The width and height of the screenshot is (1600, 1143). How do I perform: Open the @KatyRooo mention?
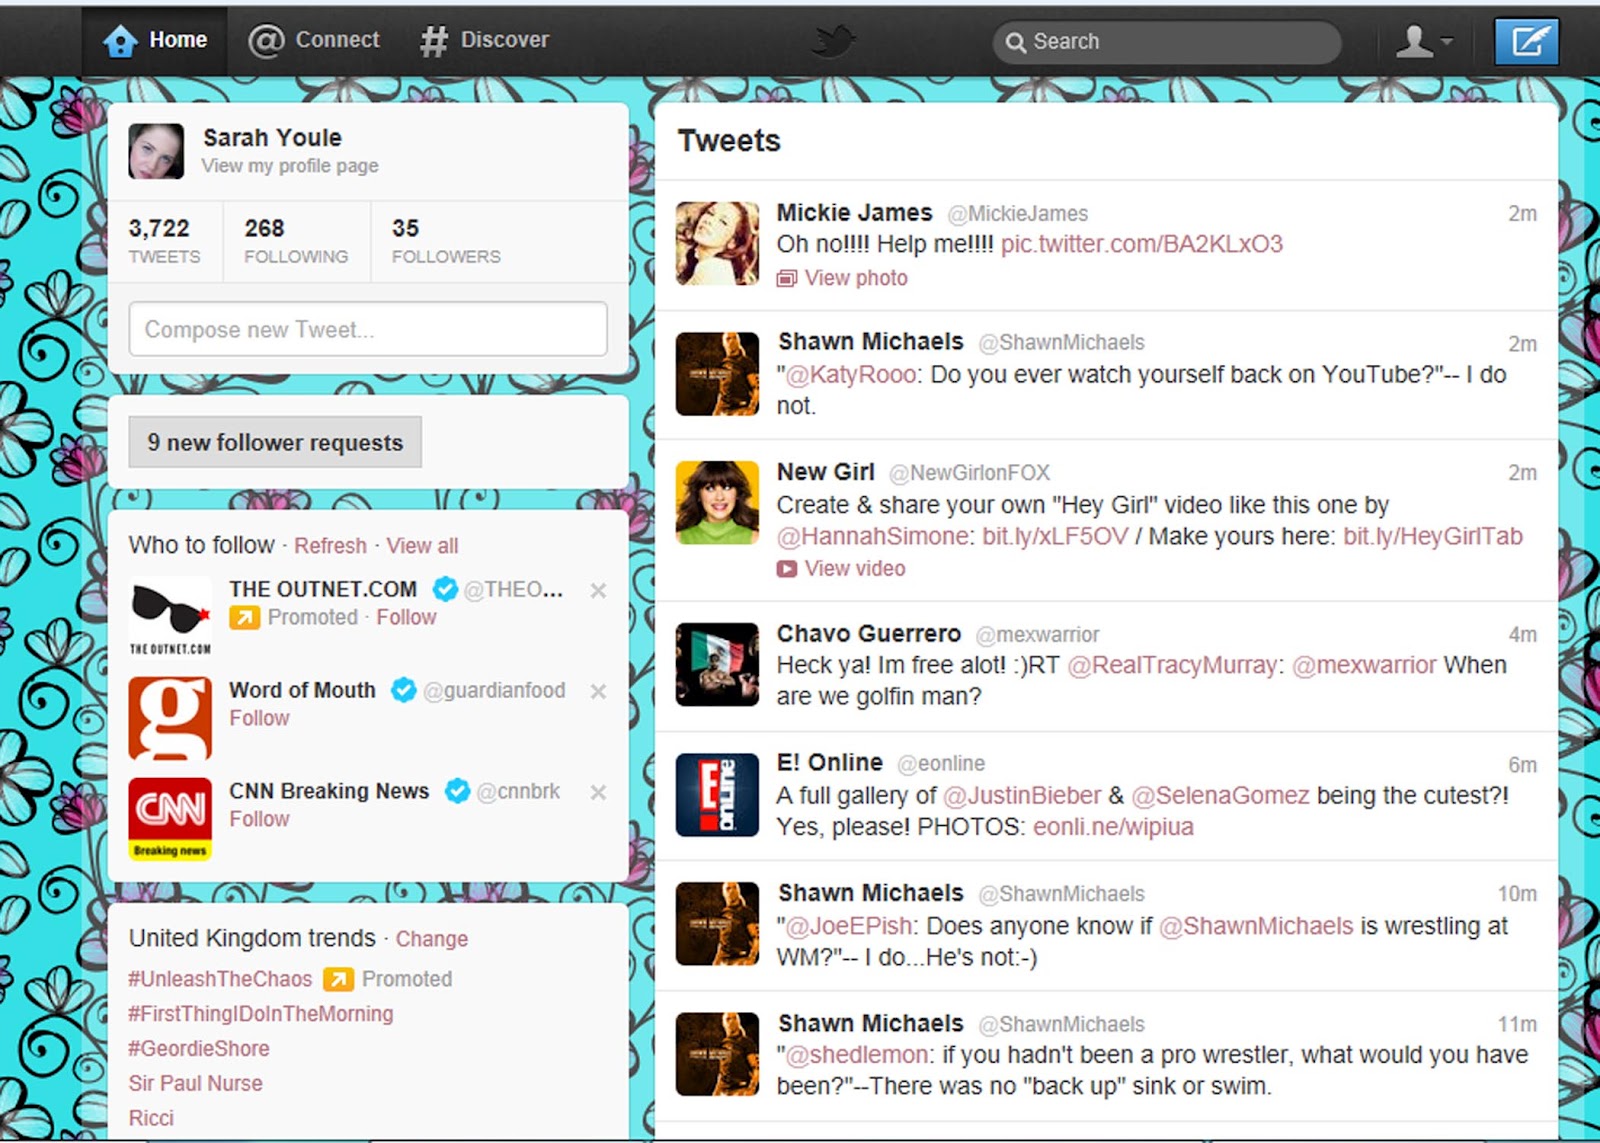click(x=851, y=375)
